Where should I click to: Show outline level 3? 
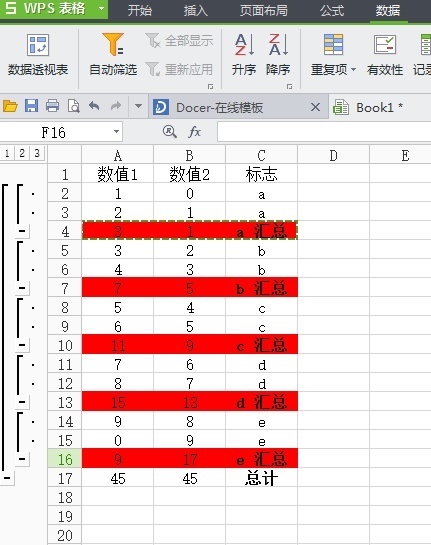37,153
